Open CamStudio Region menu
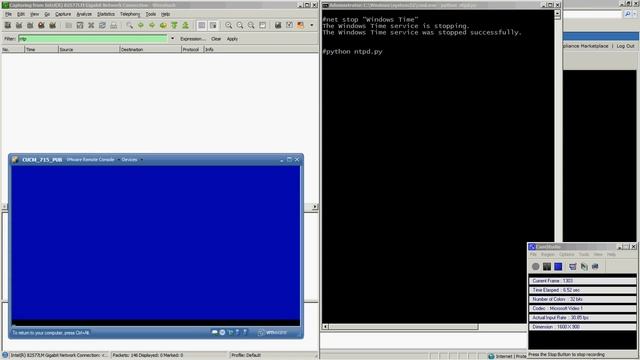This screenshot has width=640, height=360. (547, 254)
